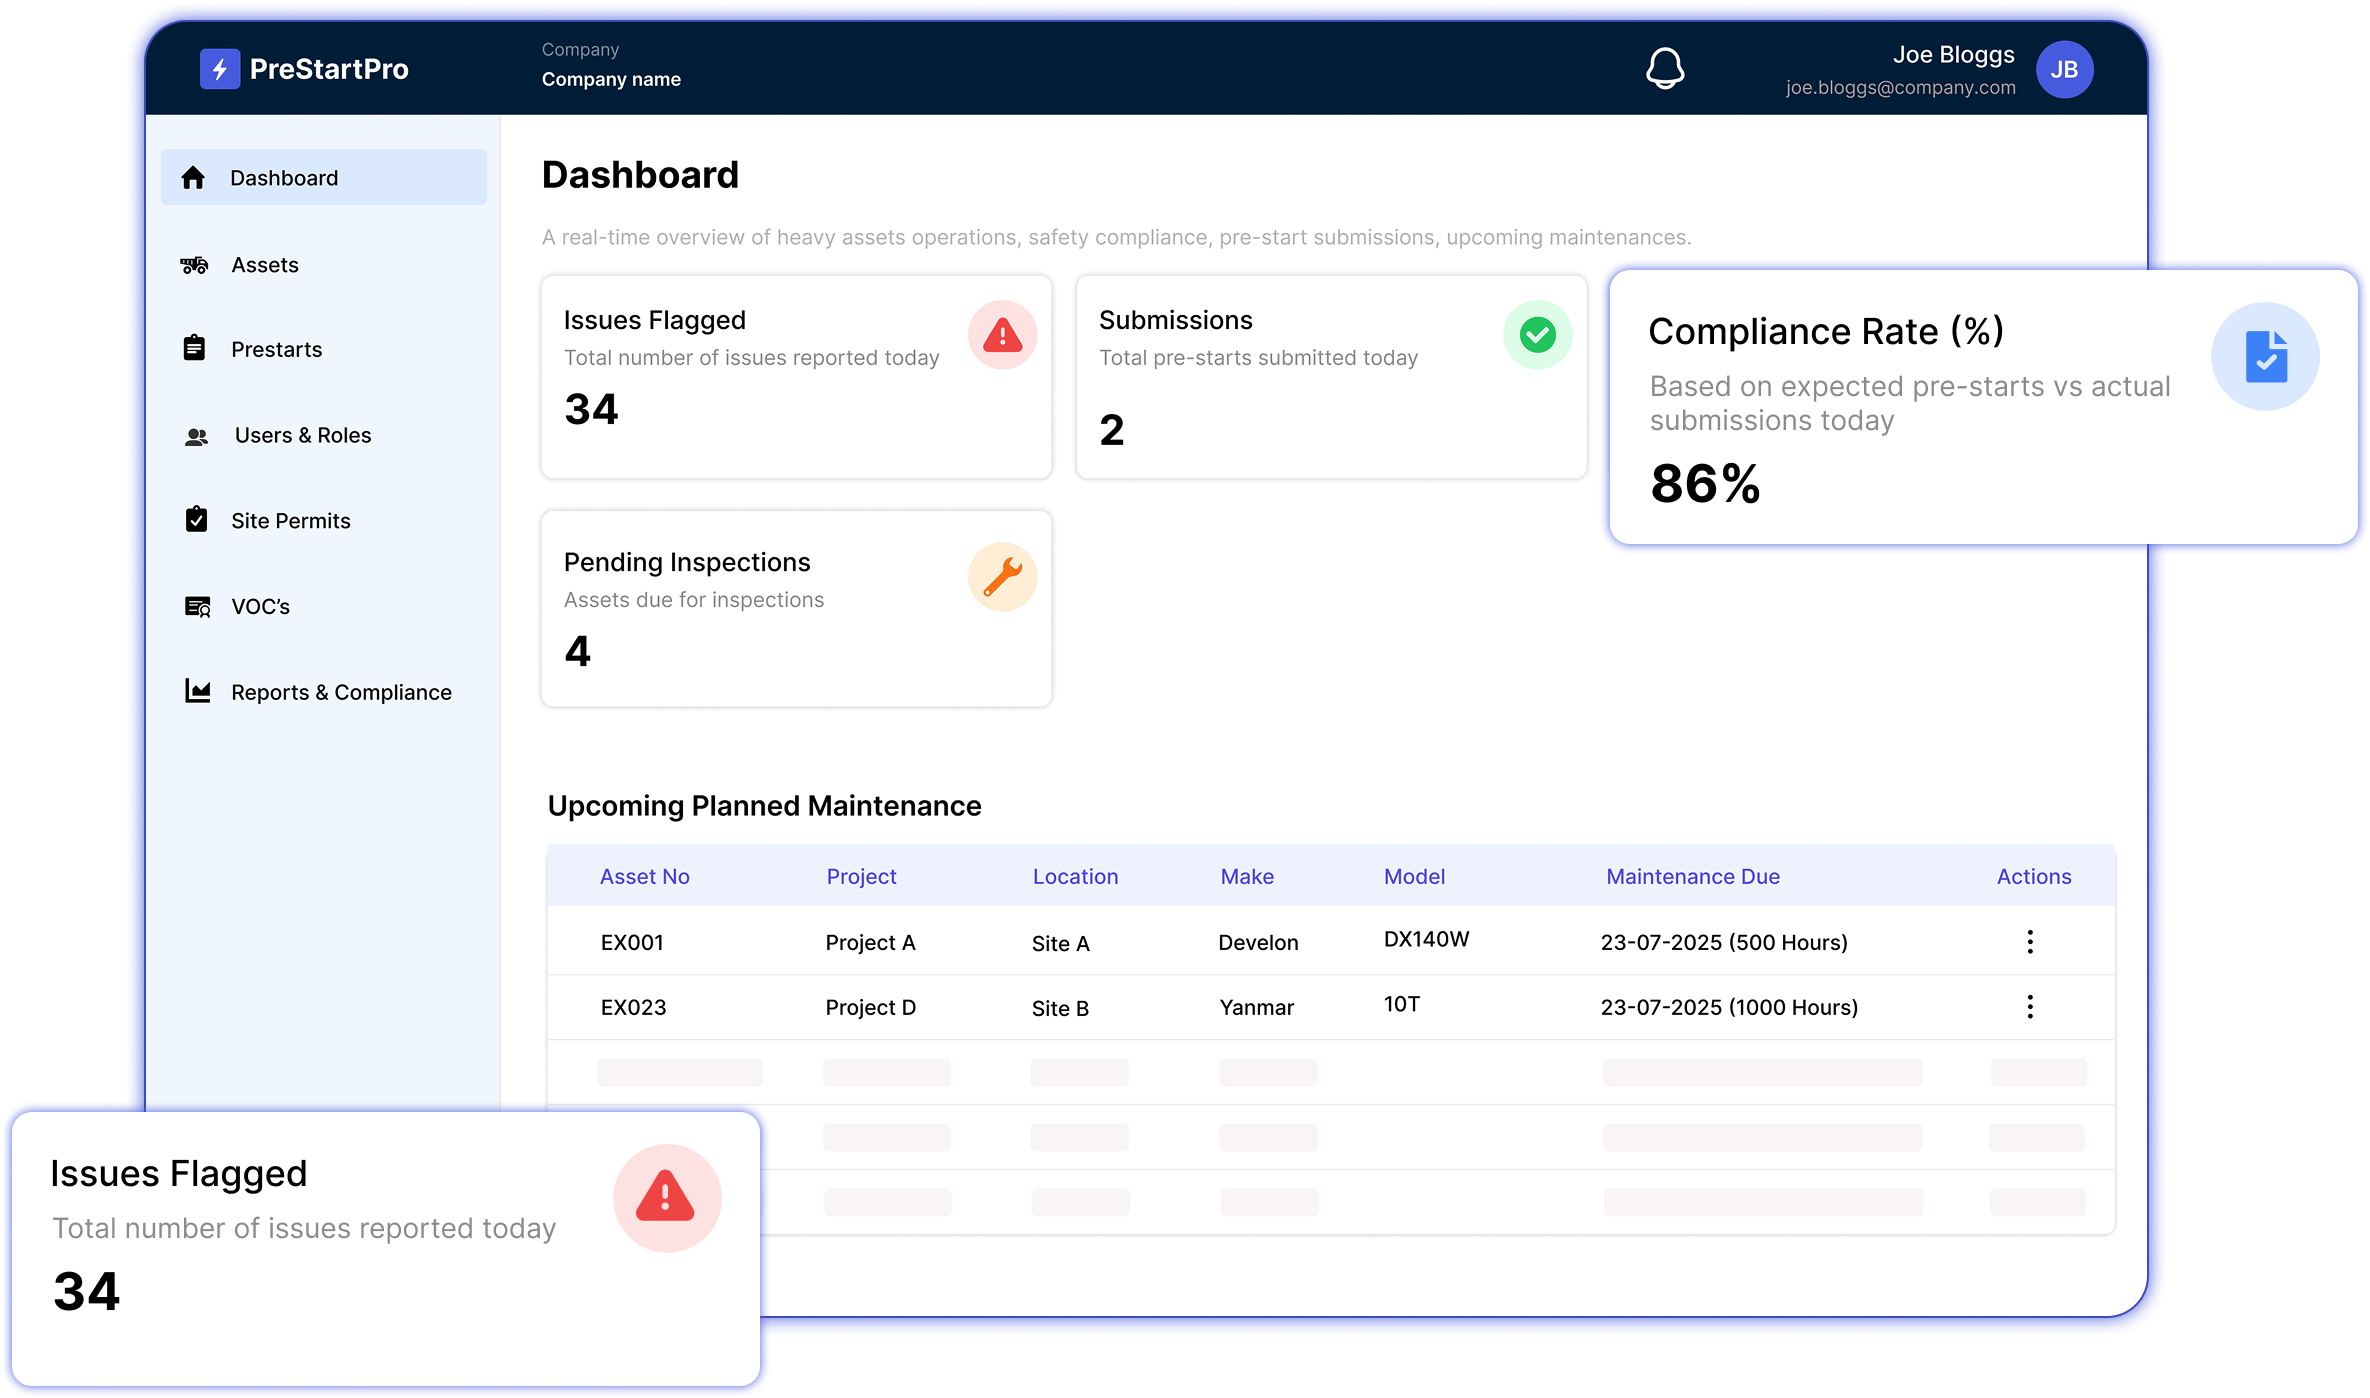This screenshot has height=1398, width=2370.
Task: Select the Dashboard home icon
Action: [x=194, y=177]
